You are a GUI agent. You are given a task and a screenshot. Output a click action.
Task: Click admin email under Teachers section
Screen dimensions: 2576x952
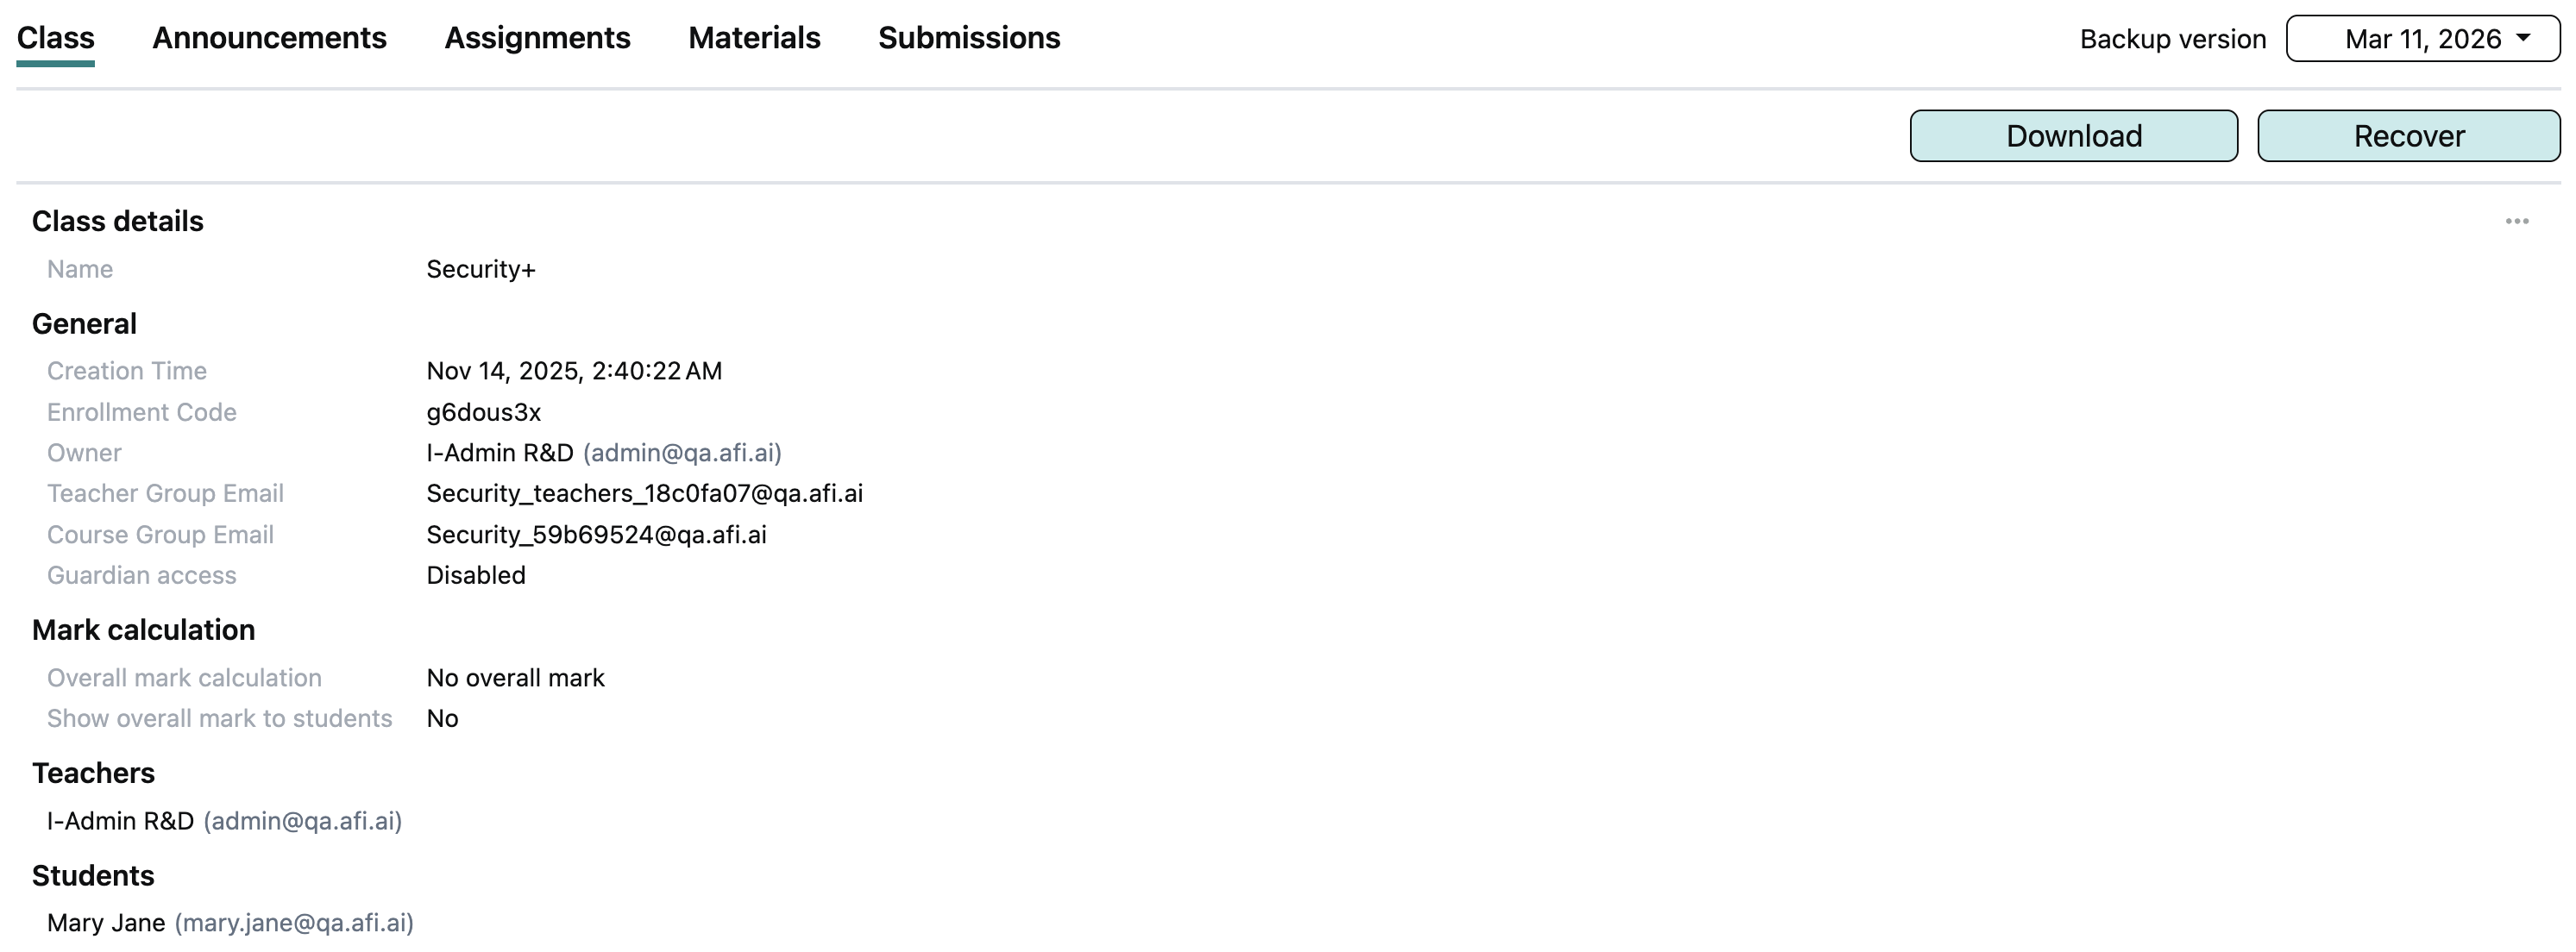click(x=302, y=821)
